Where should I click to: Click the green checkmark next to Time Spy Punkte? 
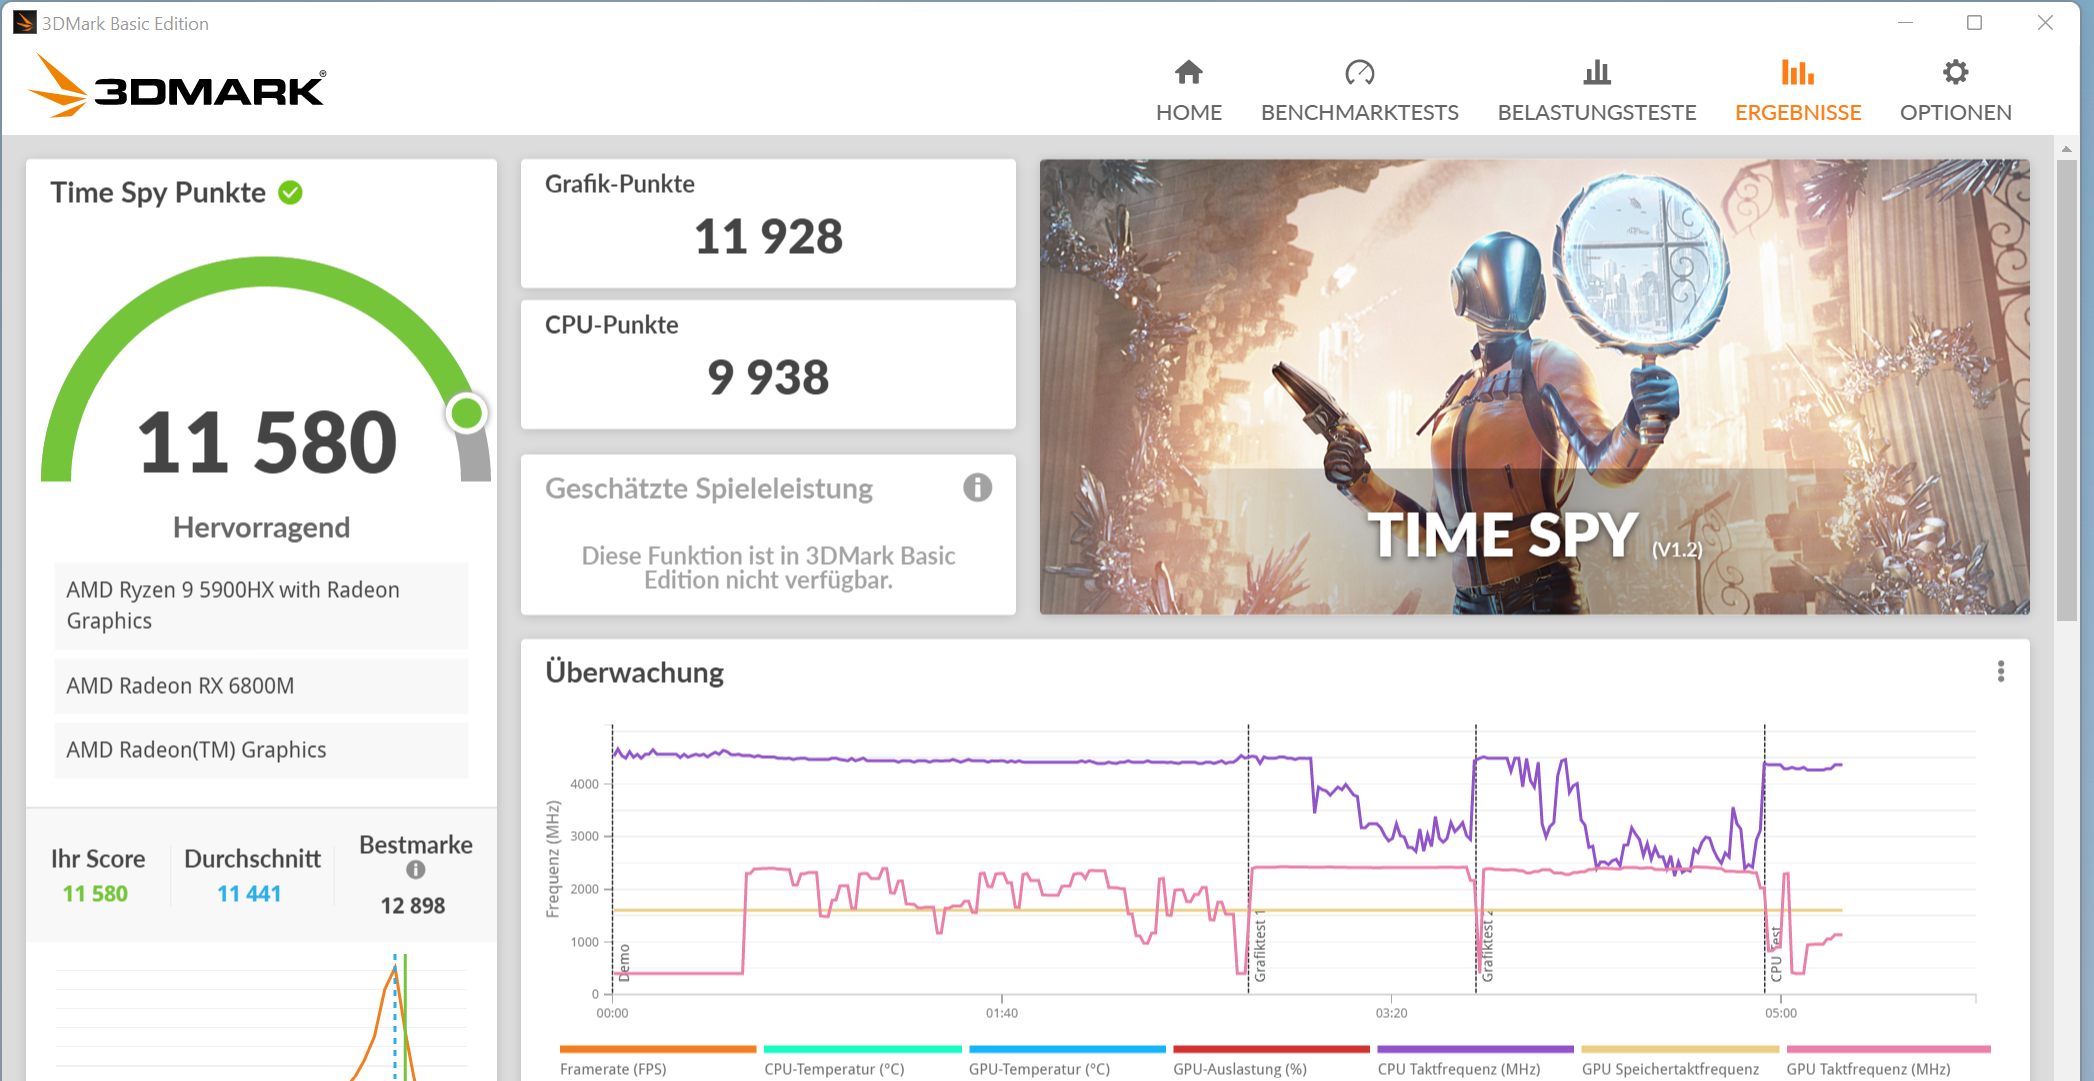point(289,193)
